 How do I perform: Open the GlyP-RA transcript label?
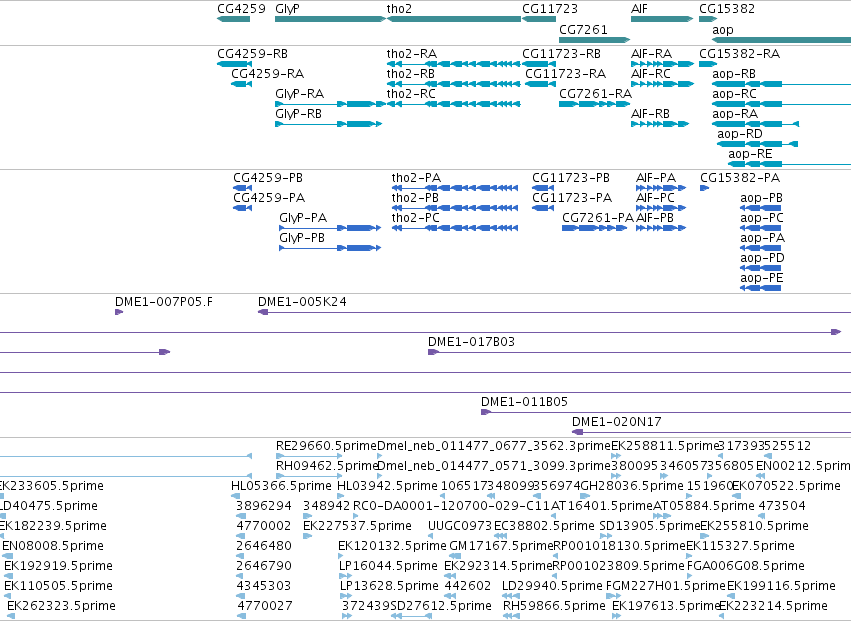(300, 94)
